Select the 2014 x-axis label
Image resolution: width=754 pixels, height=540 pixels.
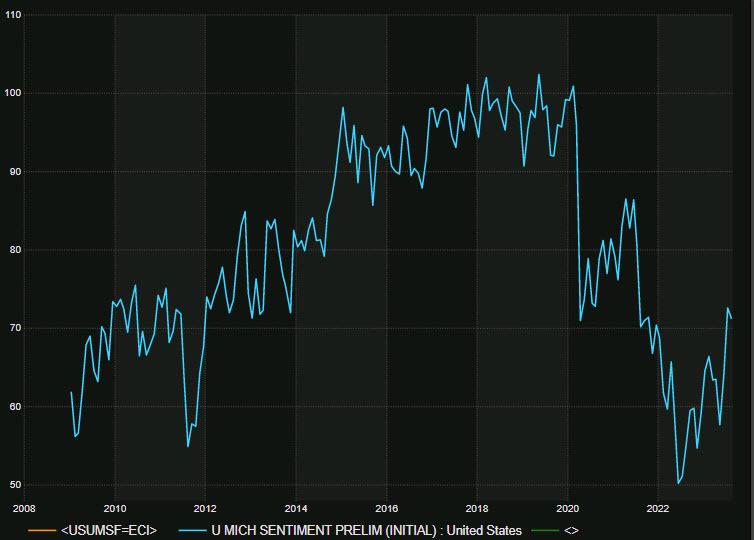point(296,509)
